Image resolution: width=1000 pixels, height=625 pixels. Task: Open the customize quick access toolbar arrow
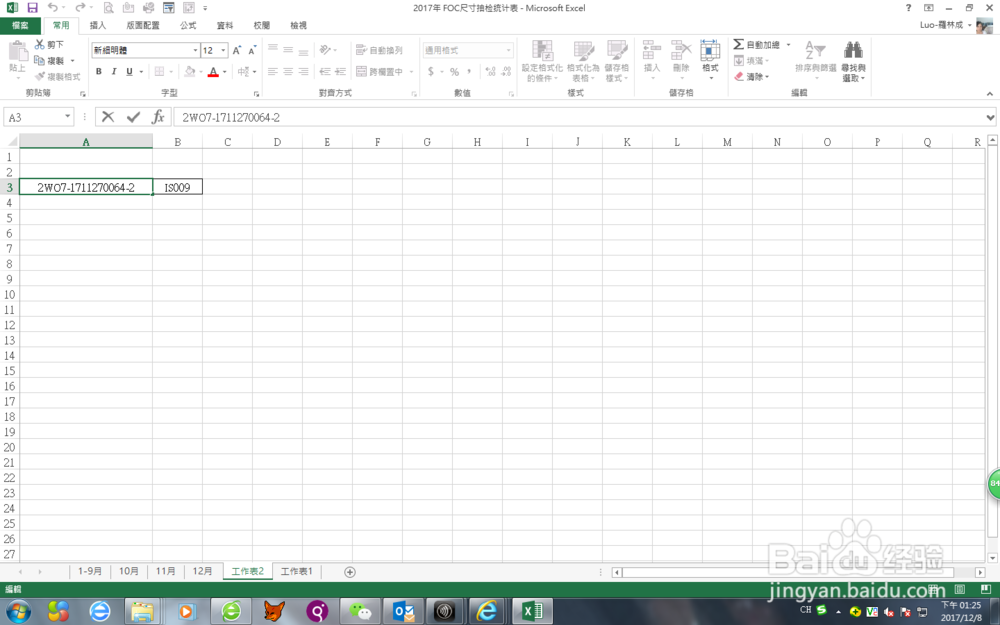[205, 8]
